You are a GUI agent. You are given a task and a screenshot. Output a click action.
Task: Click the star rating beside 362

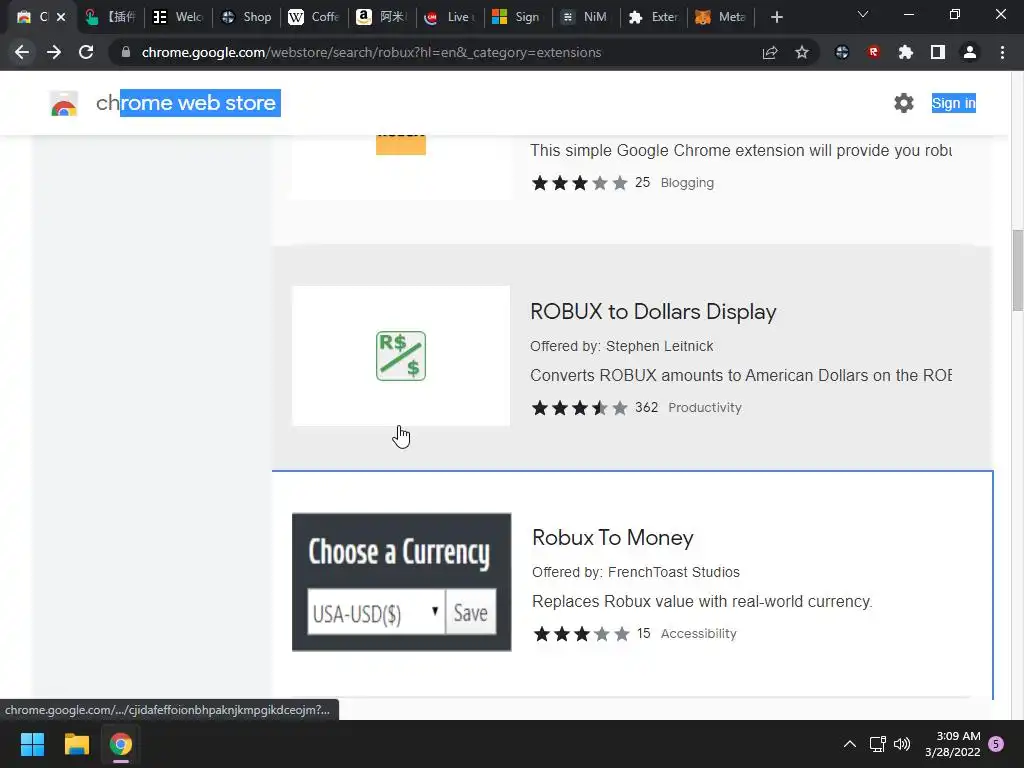(579, 408)
